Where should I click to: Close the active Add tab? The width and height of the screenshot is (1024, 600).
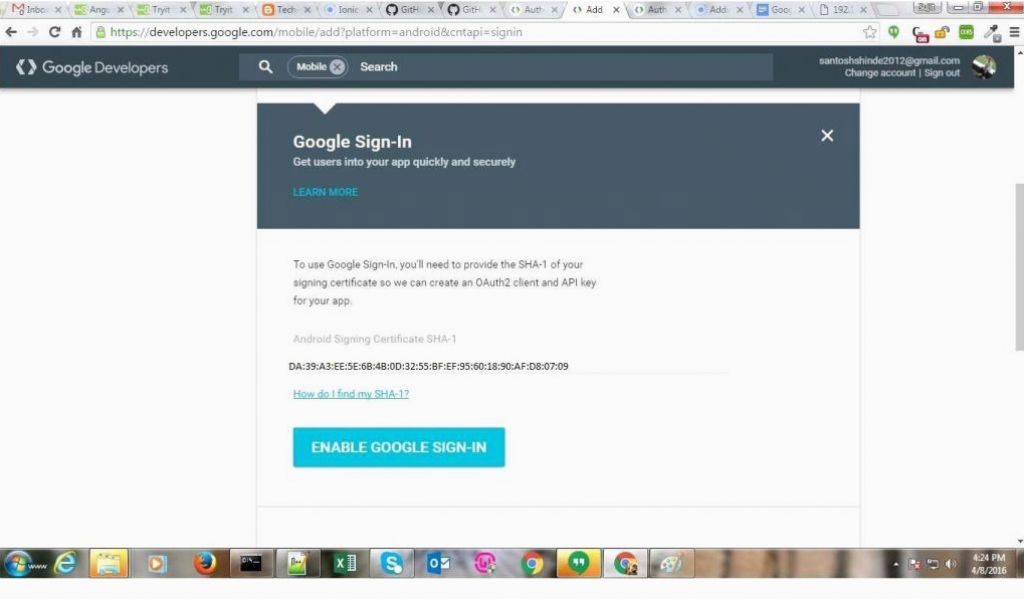point(616,10)
